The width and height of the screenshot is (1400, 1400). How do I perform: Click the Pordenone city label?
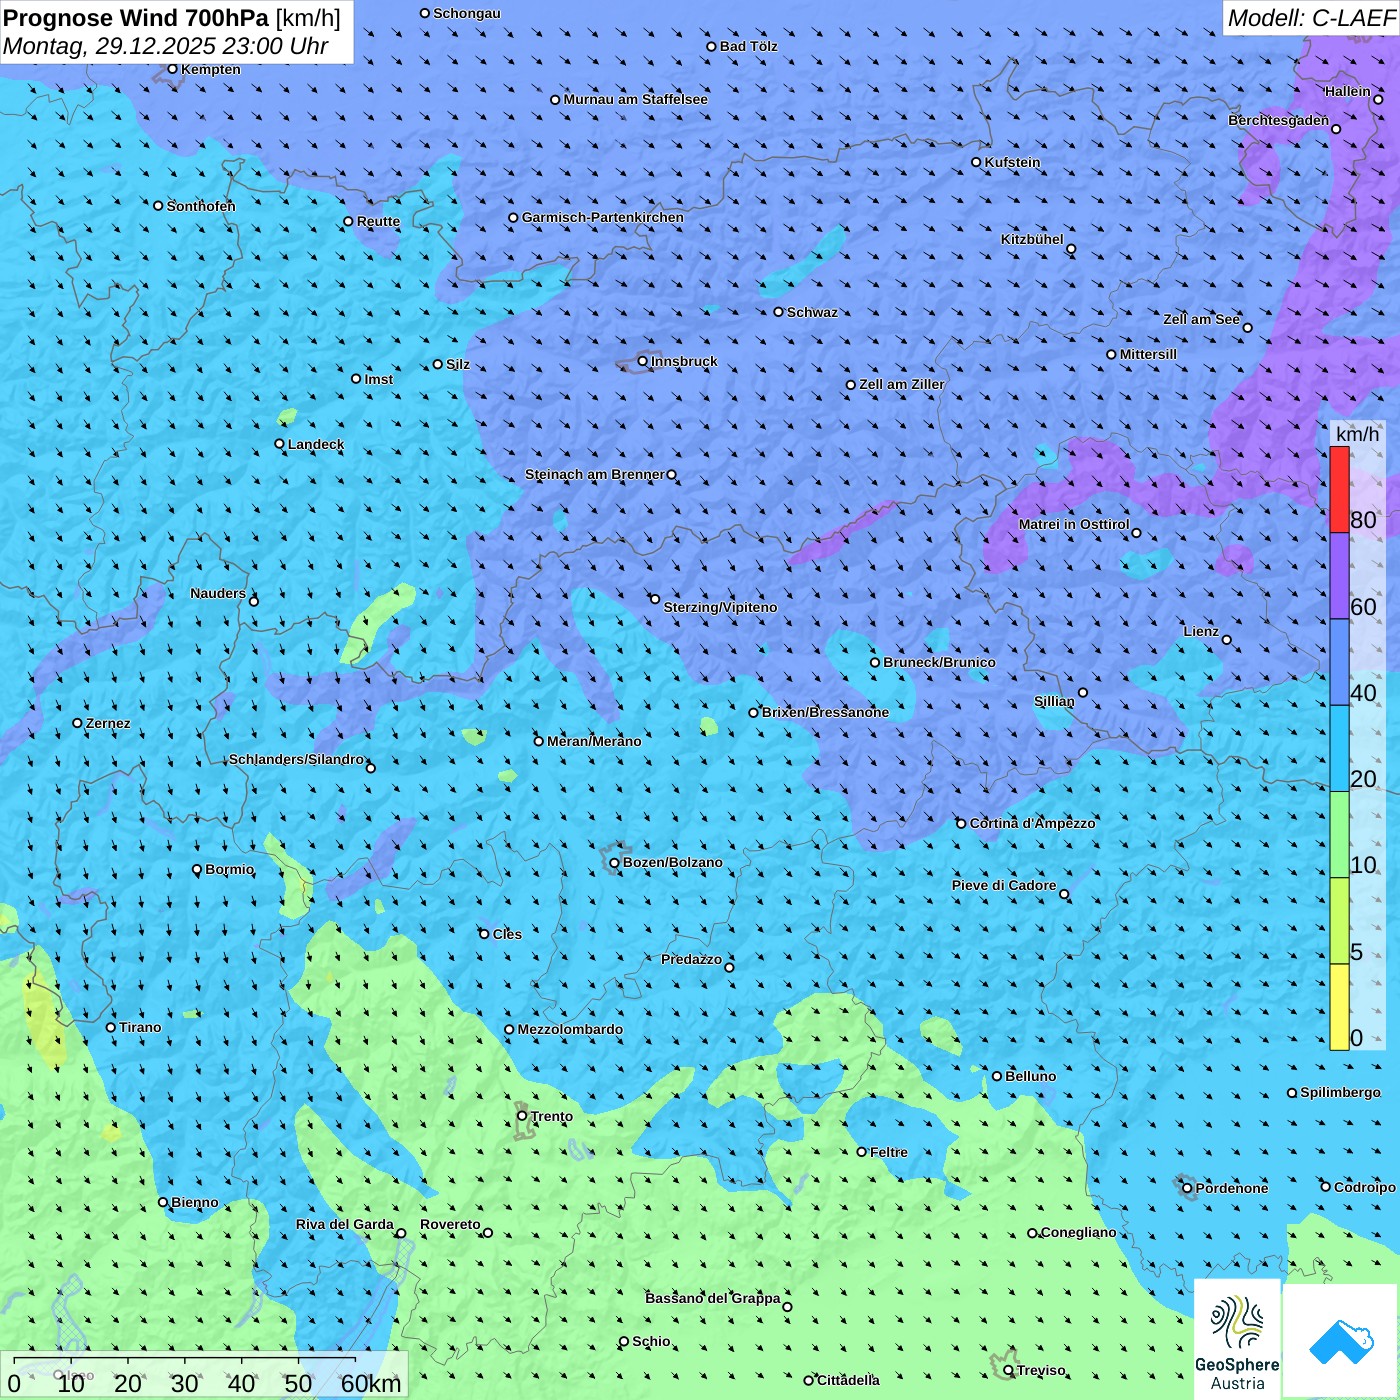click(1232, 1188)
